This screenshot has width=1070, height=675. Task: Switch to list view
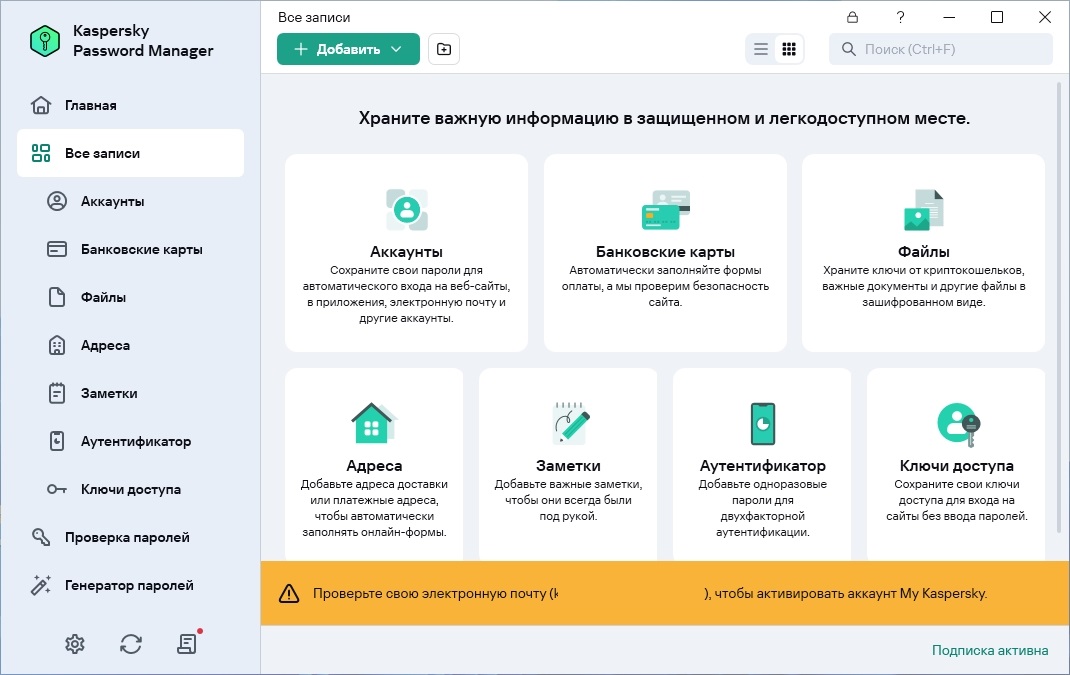[761, 49]
